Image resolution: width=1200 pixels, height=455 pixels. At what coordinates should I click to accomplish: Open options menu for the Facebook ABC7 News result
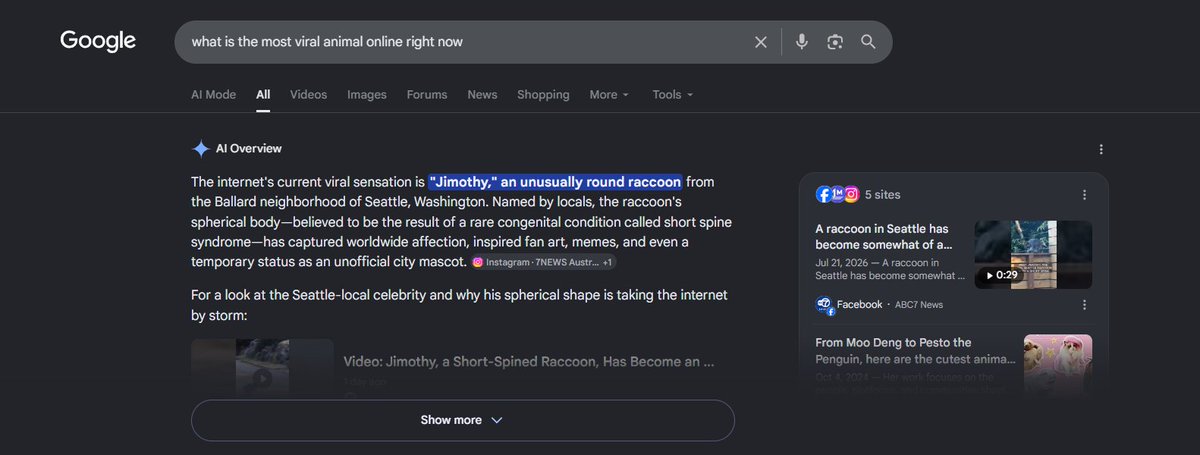pos(1084,304)
